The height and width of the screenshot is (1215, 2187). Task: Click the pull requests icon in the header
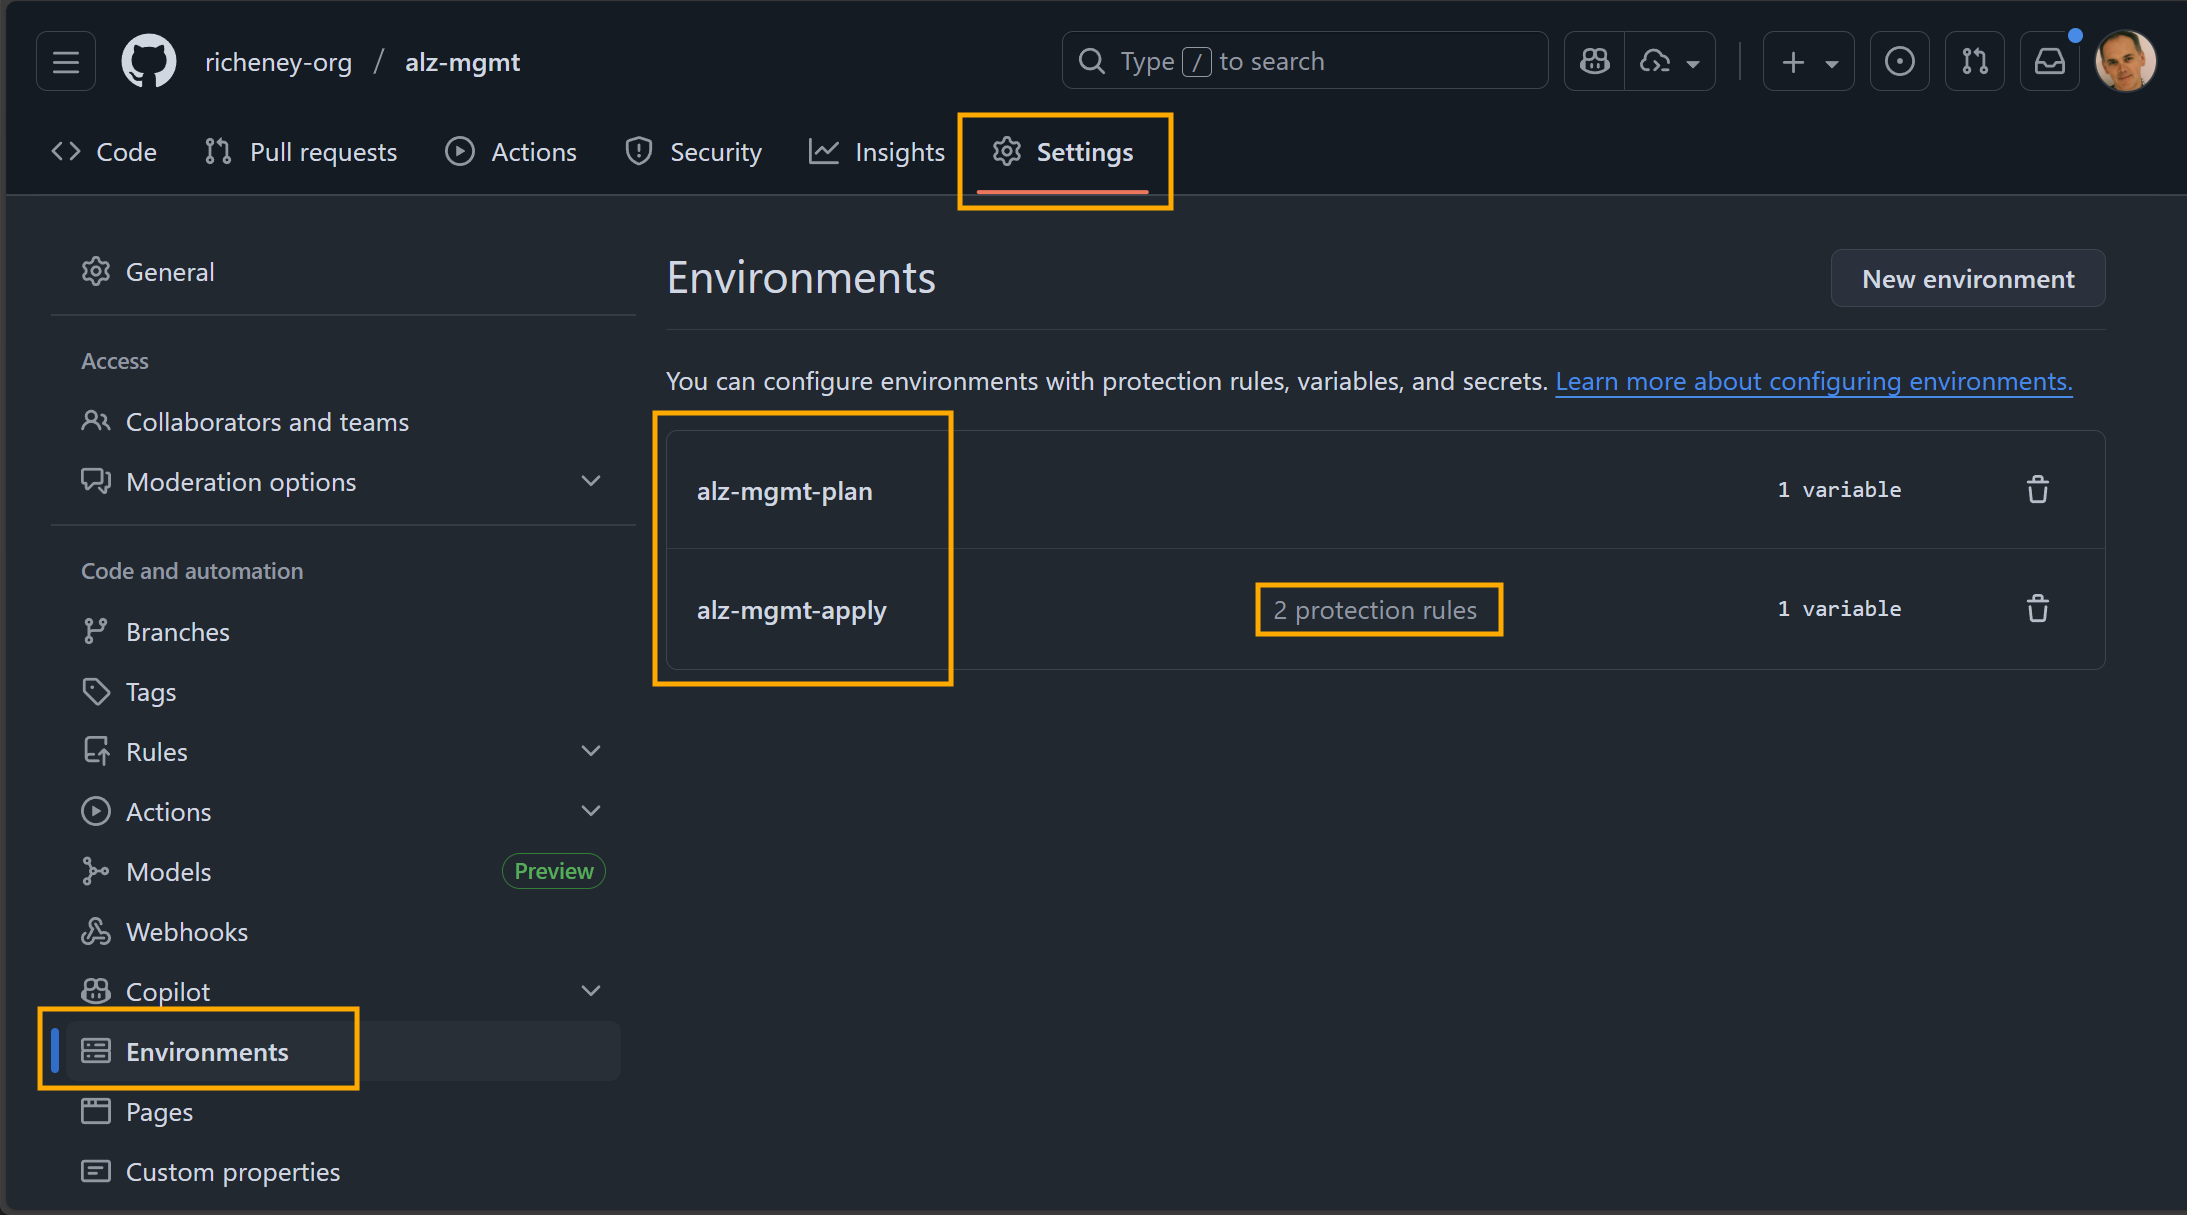point(1975,60)
